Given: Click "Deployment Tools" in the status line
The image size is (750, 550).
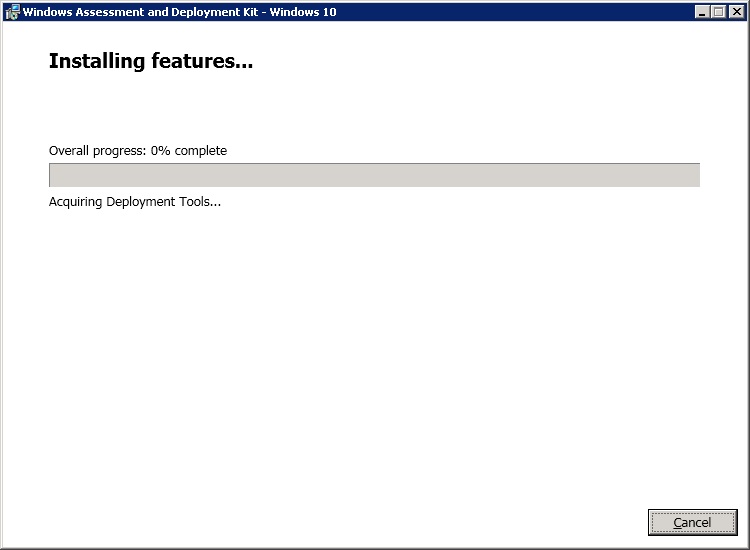Looking at the screenshot, I should click(x=166, y=202).
